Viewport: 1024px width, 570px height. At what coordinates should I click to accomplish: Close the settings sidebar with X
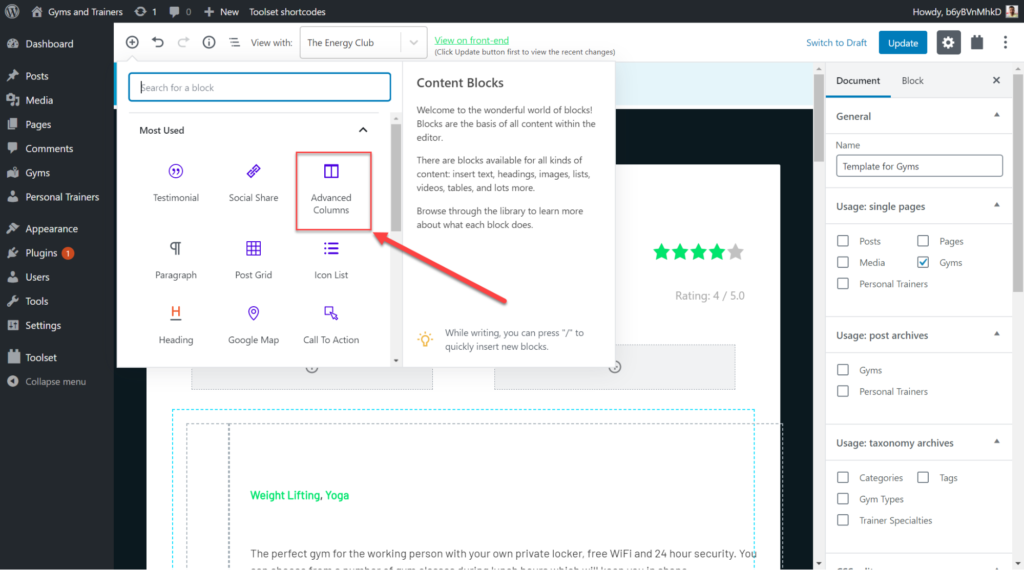coord(996,80)
